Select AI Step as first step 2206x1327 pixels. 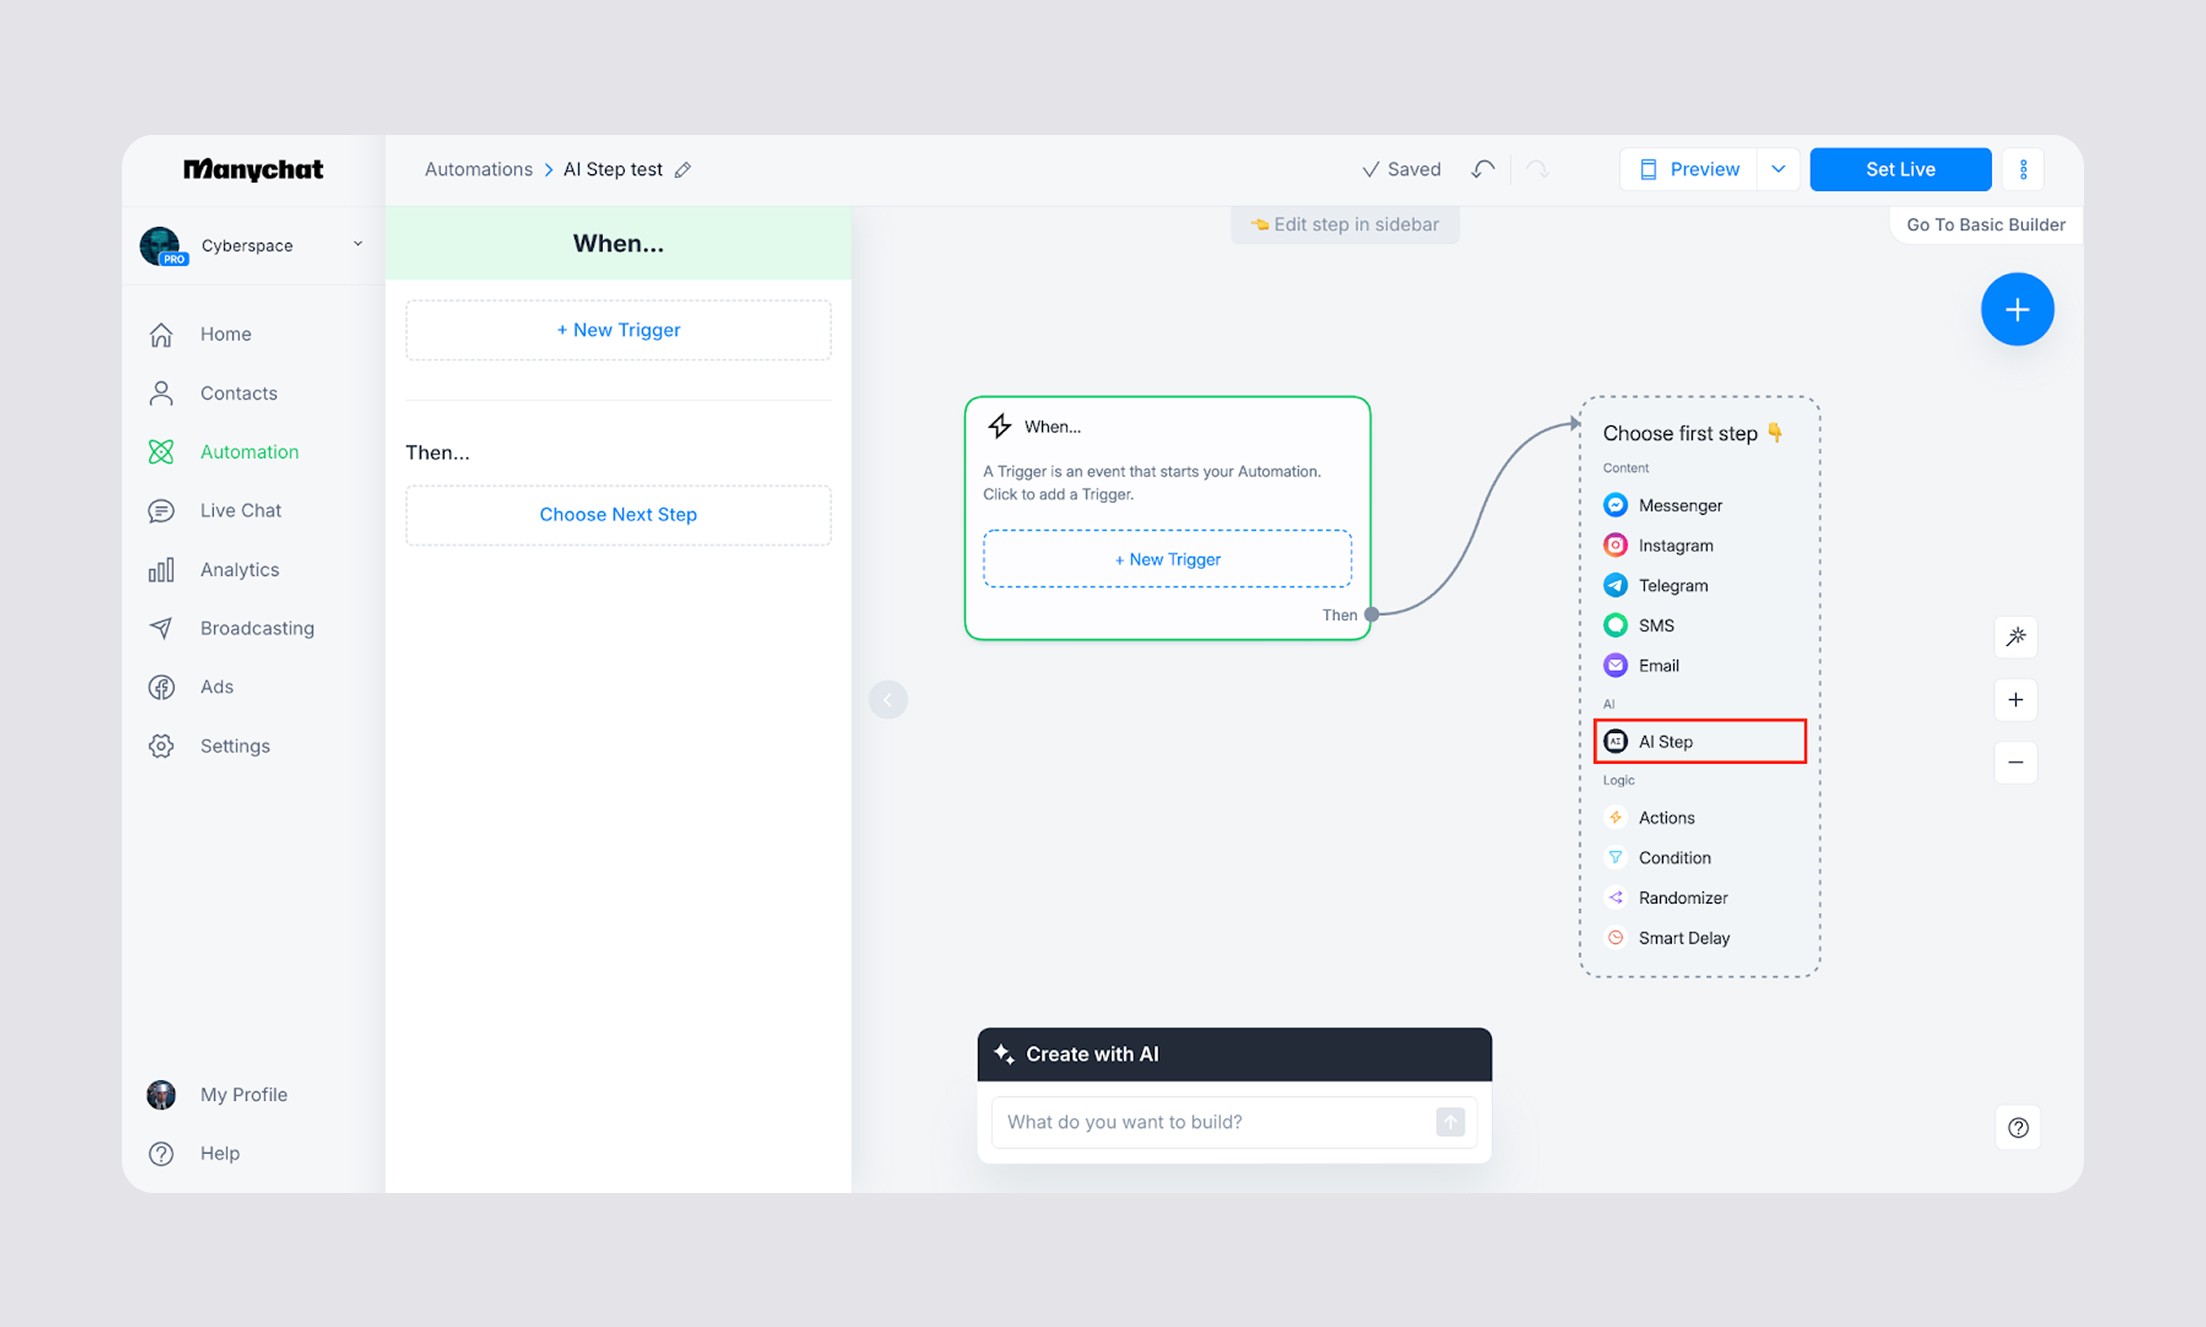1699,742
